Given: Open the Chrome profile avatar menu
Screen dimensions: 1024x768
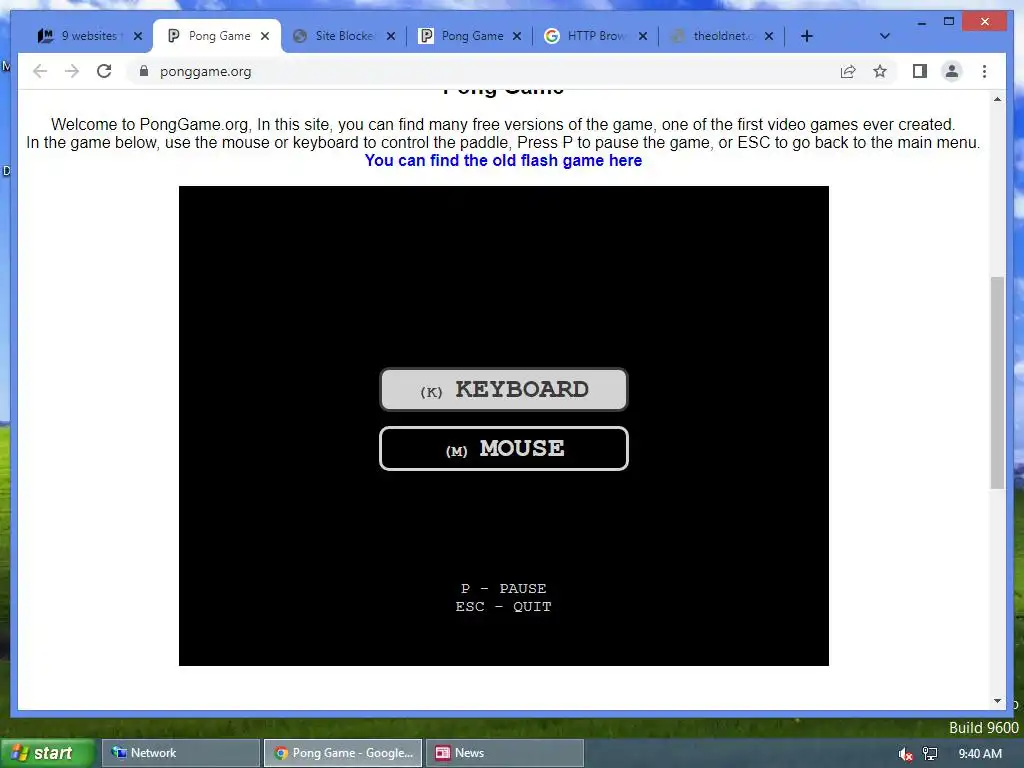Looking at the screenshot, I should pos(952,71).
